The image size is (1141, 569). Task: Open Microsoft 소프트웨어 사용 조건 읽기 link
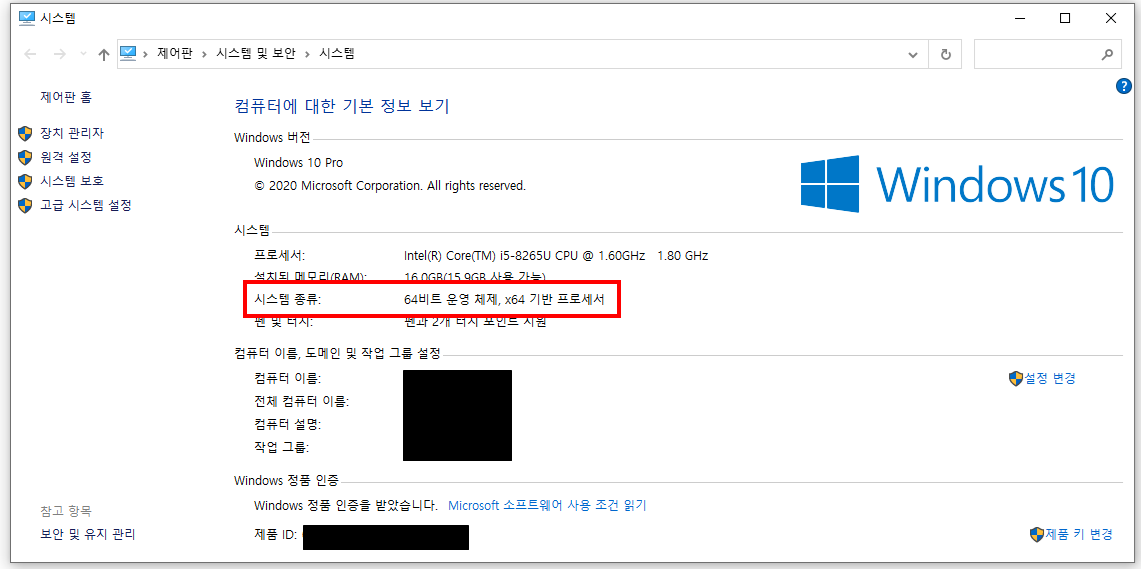[547, 505]
